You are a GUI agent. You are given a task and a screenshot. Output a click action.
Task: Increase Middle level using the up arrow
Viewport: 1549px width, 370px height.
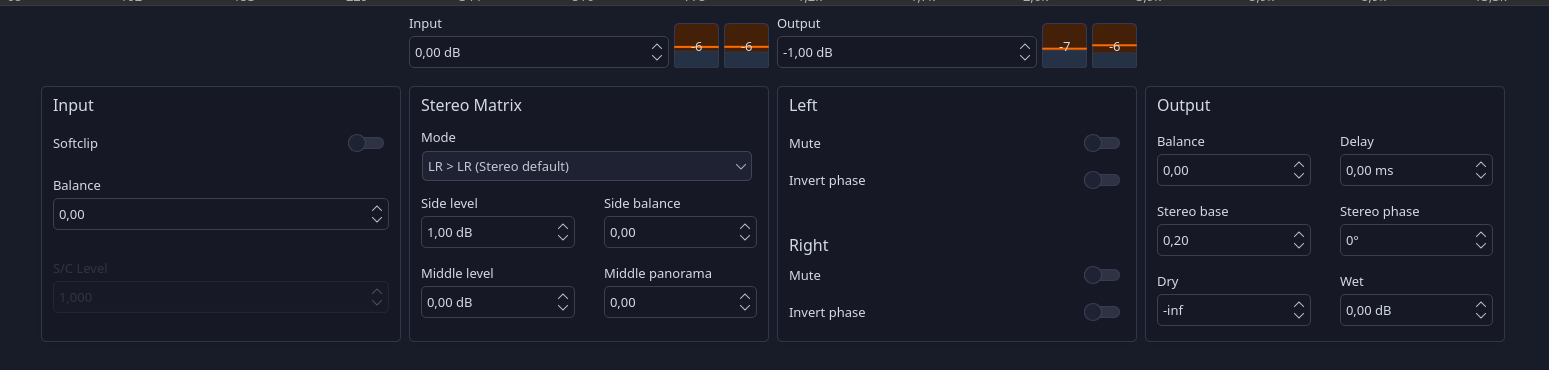pyautogui.click(x=563, y=296)
